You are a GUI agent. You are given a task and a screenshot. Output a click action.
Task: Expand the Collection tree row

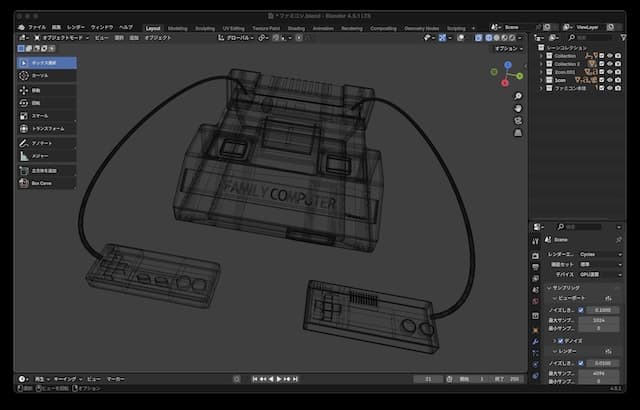coord(542,56)
